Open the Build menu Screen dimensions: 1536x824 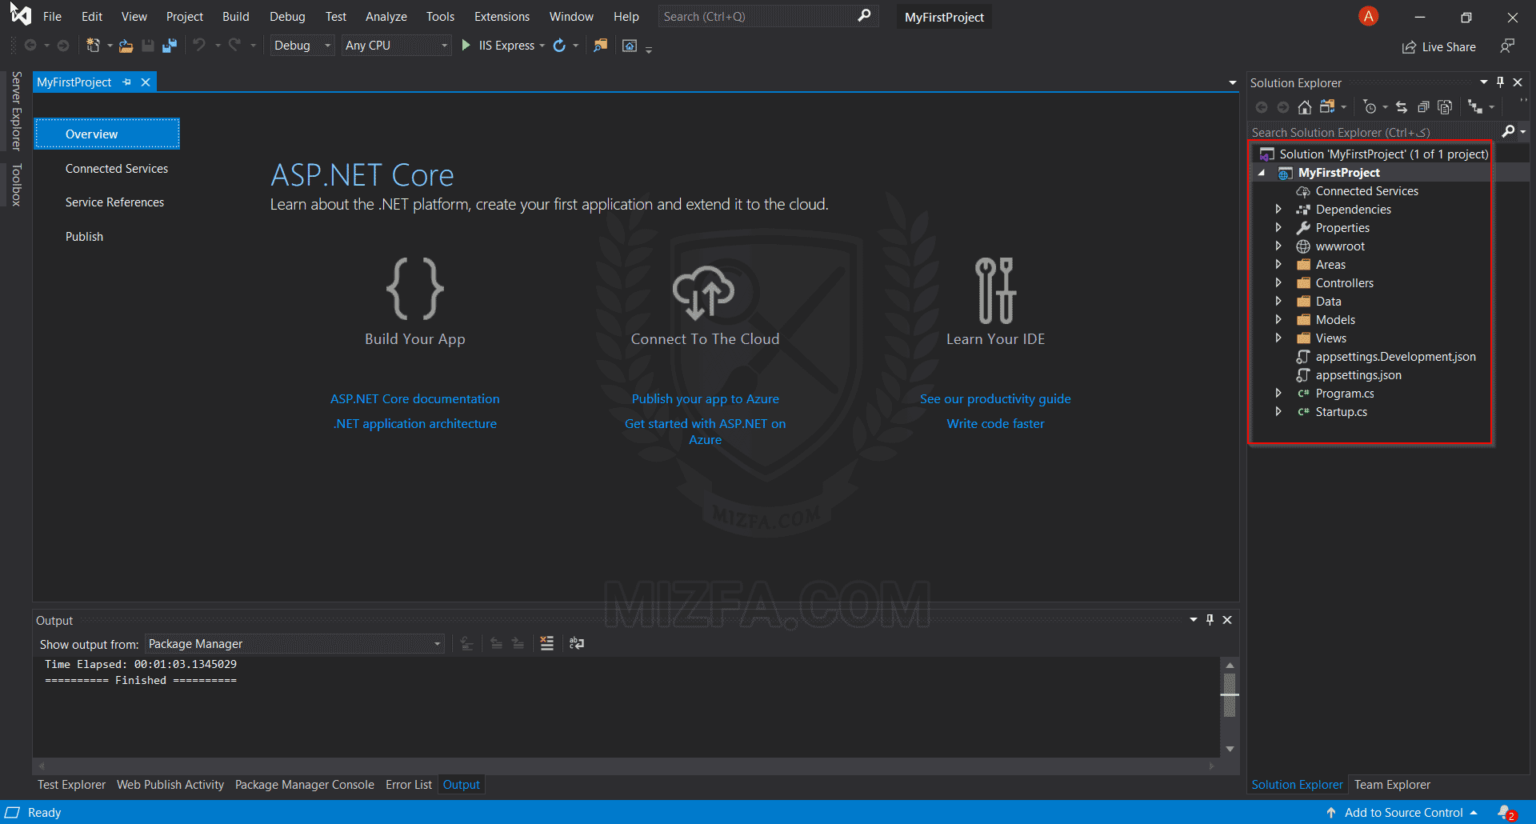tap(235, 16)
